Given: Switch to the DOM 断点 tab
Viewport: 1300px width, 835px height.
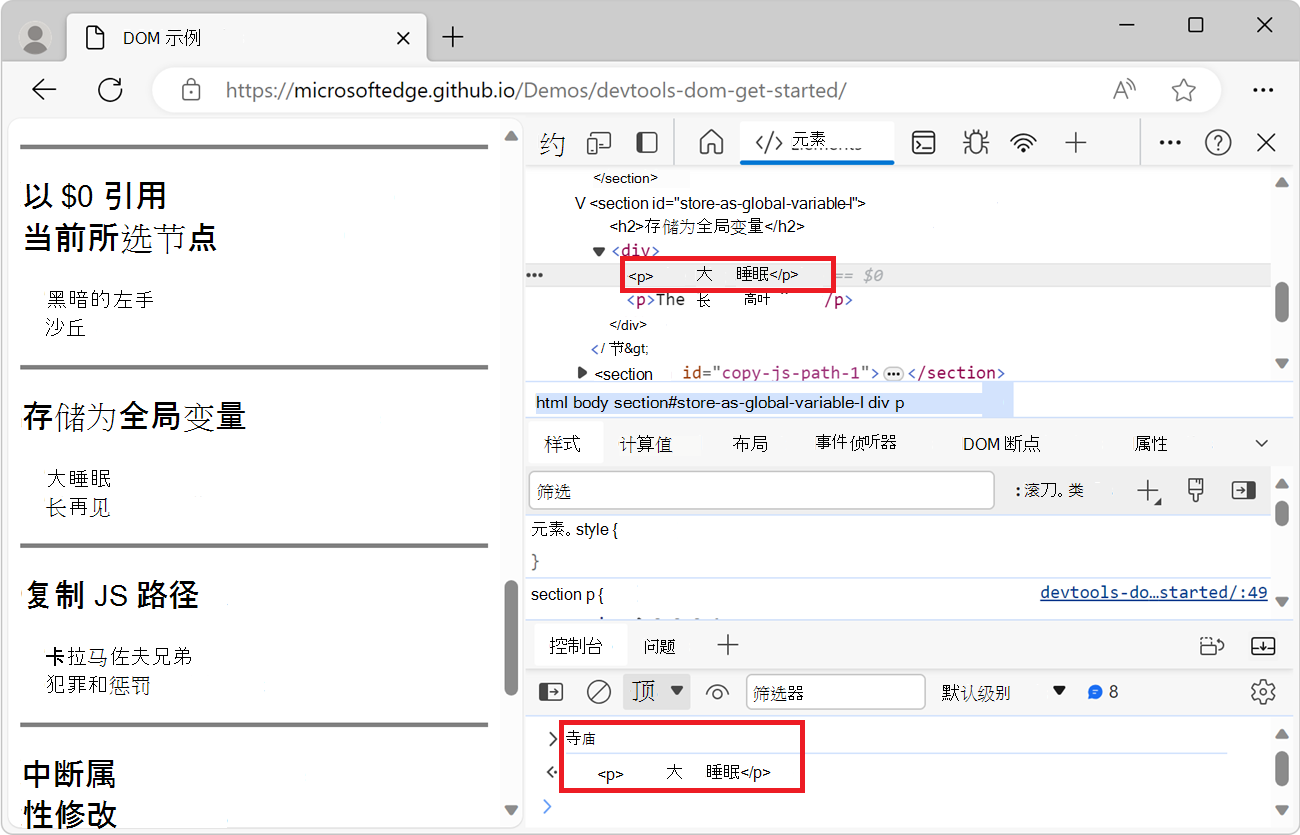Looking at the screenshot, I should coord(1001,444).
